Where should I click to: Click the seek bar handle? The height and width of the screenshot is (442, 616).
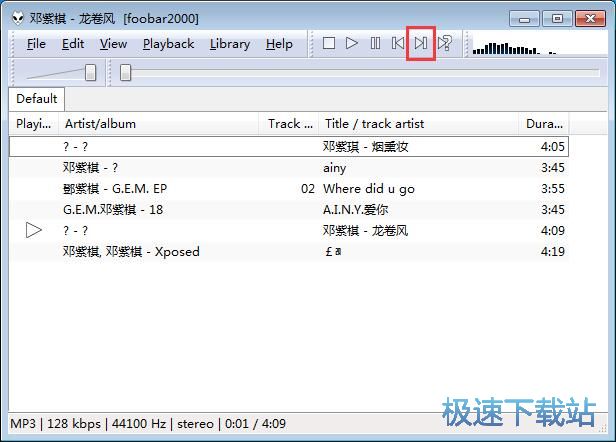(125, 73)
